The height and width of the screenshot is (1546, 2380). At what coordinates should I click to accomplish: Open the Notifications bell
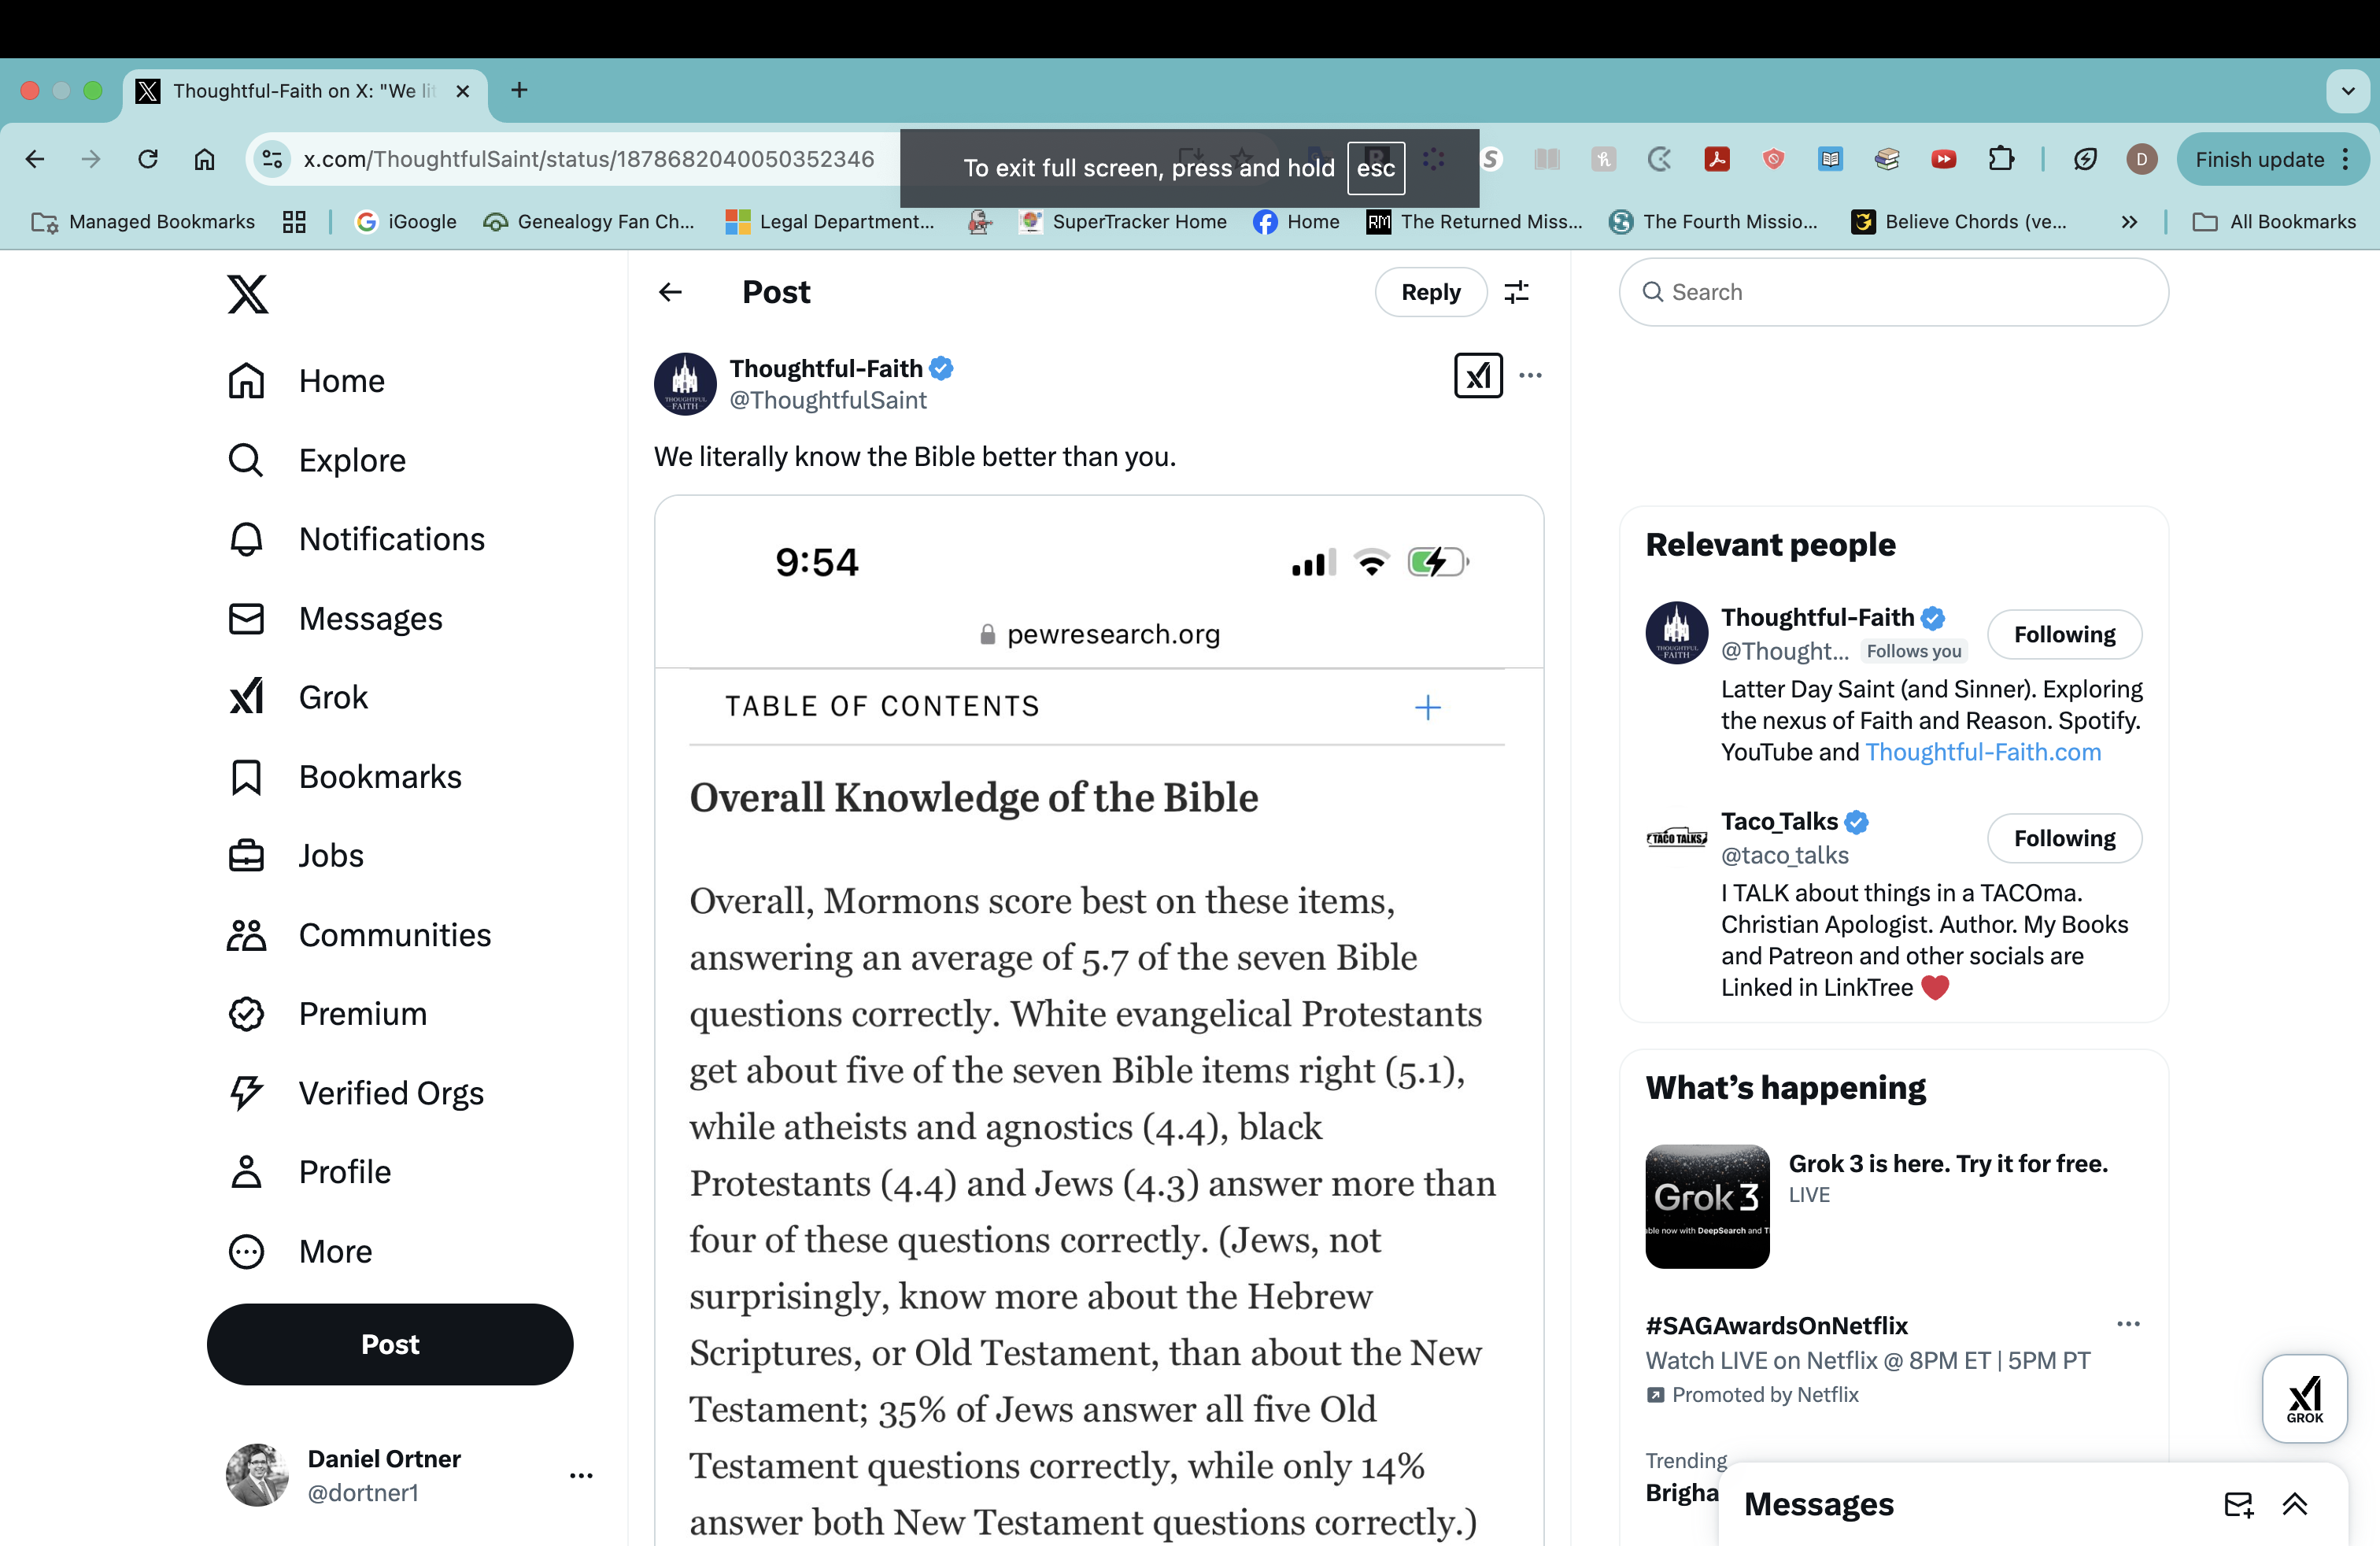pos(246,539)
